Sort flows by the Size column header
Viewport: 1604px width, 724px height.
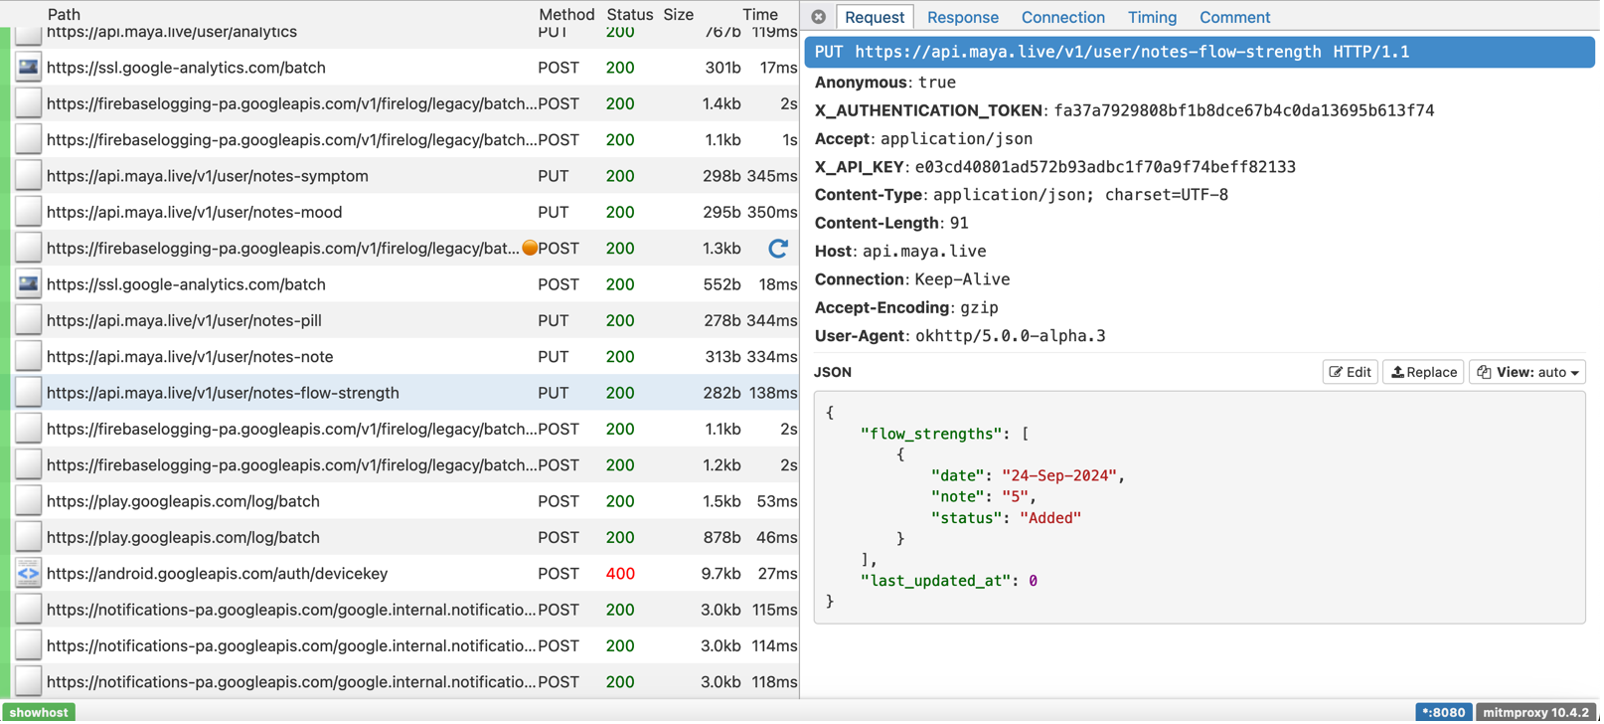(x=678, y=14)
